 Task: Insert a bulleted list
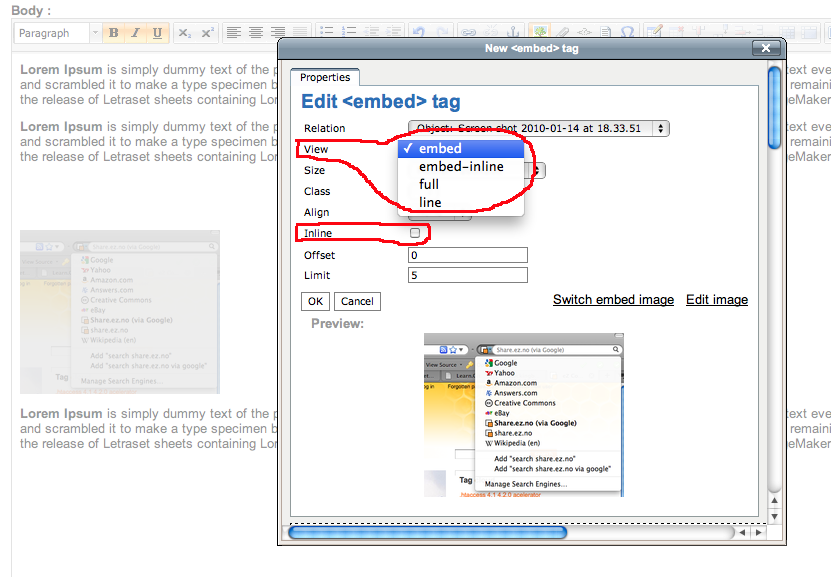(325, 33)
